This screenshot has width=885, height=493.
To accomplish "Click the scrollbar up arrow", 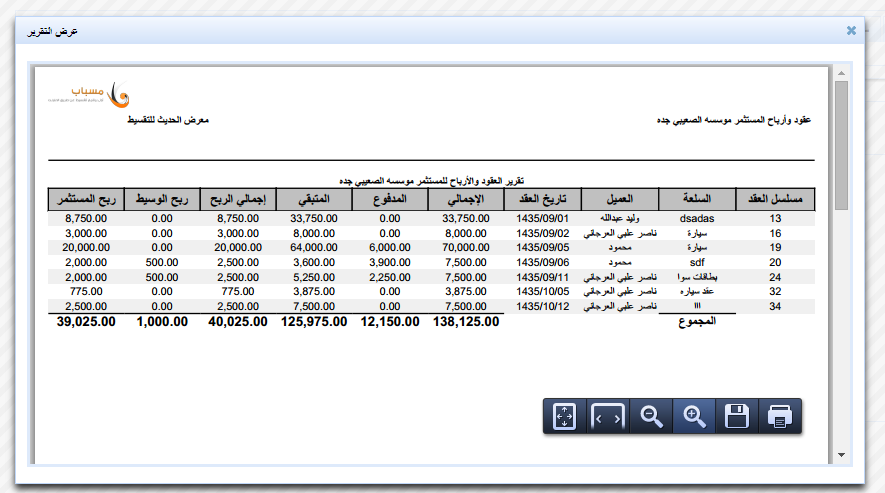I will [x=841, y=73].
